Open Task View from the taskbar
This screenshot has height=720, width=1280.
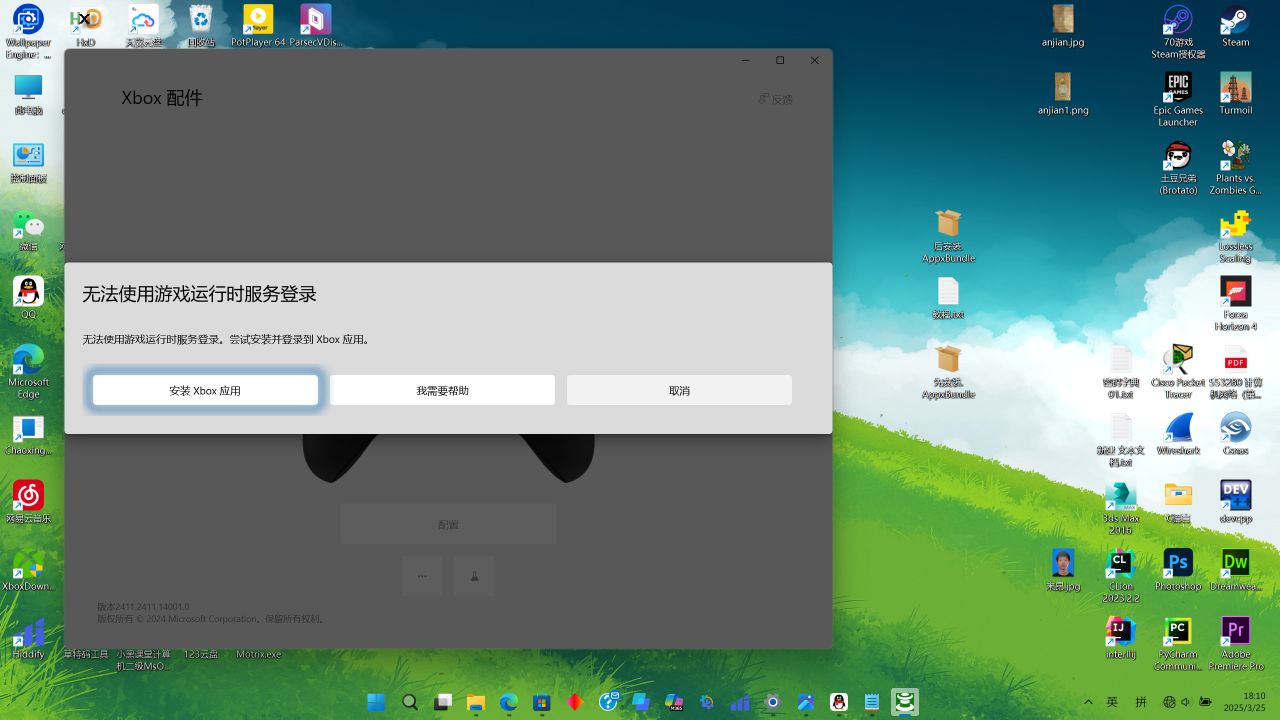[442, 703]
